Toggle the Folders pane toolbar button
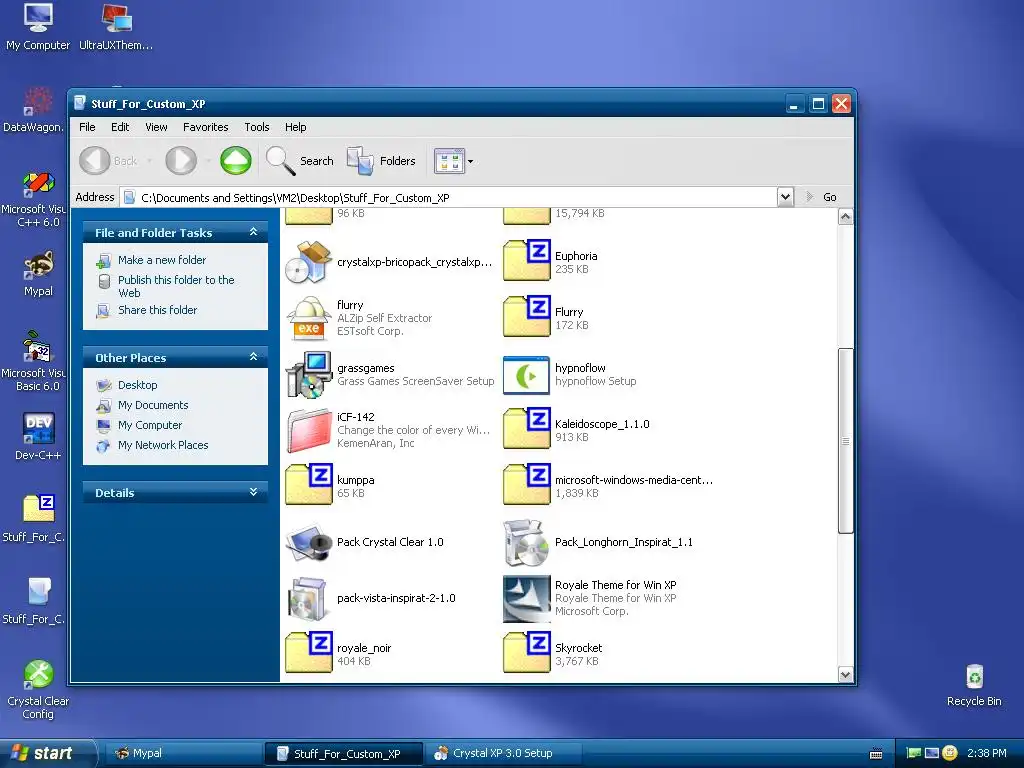 click(x=381, y=161)
